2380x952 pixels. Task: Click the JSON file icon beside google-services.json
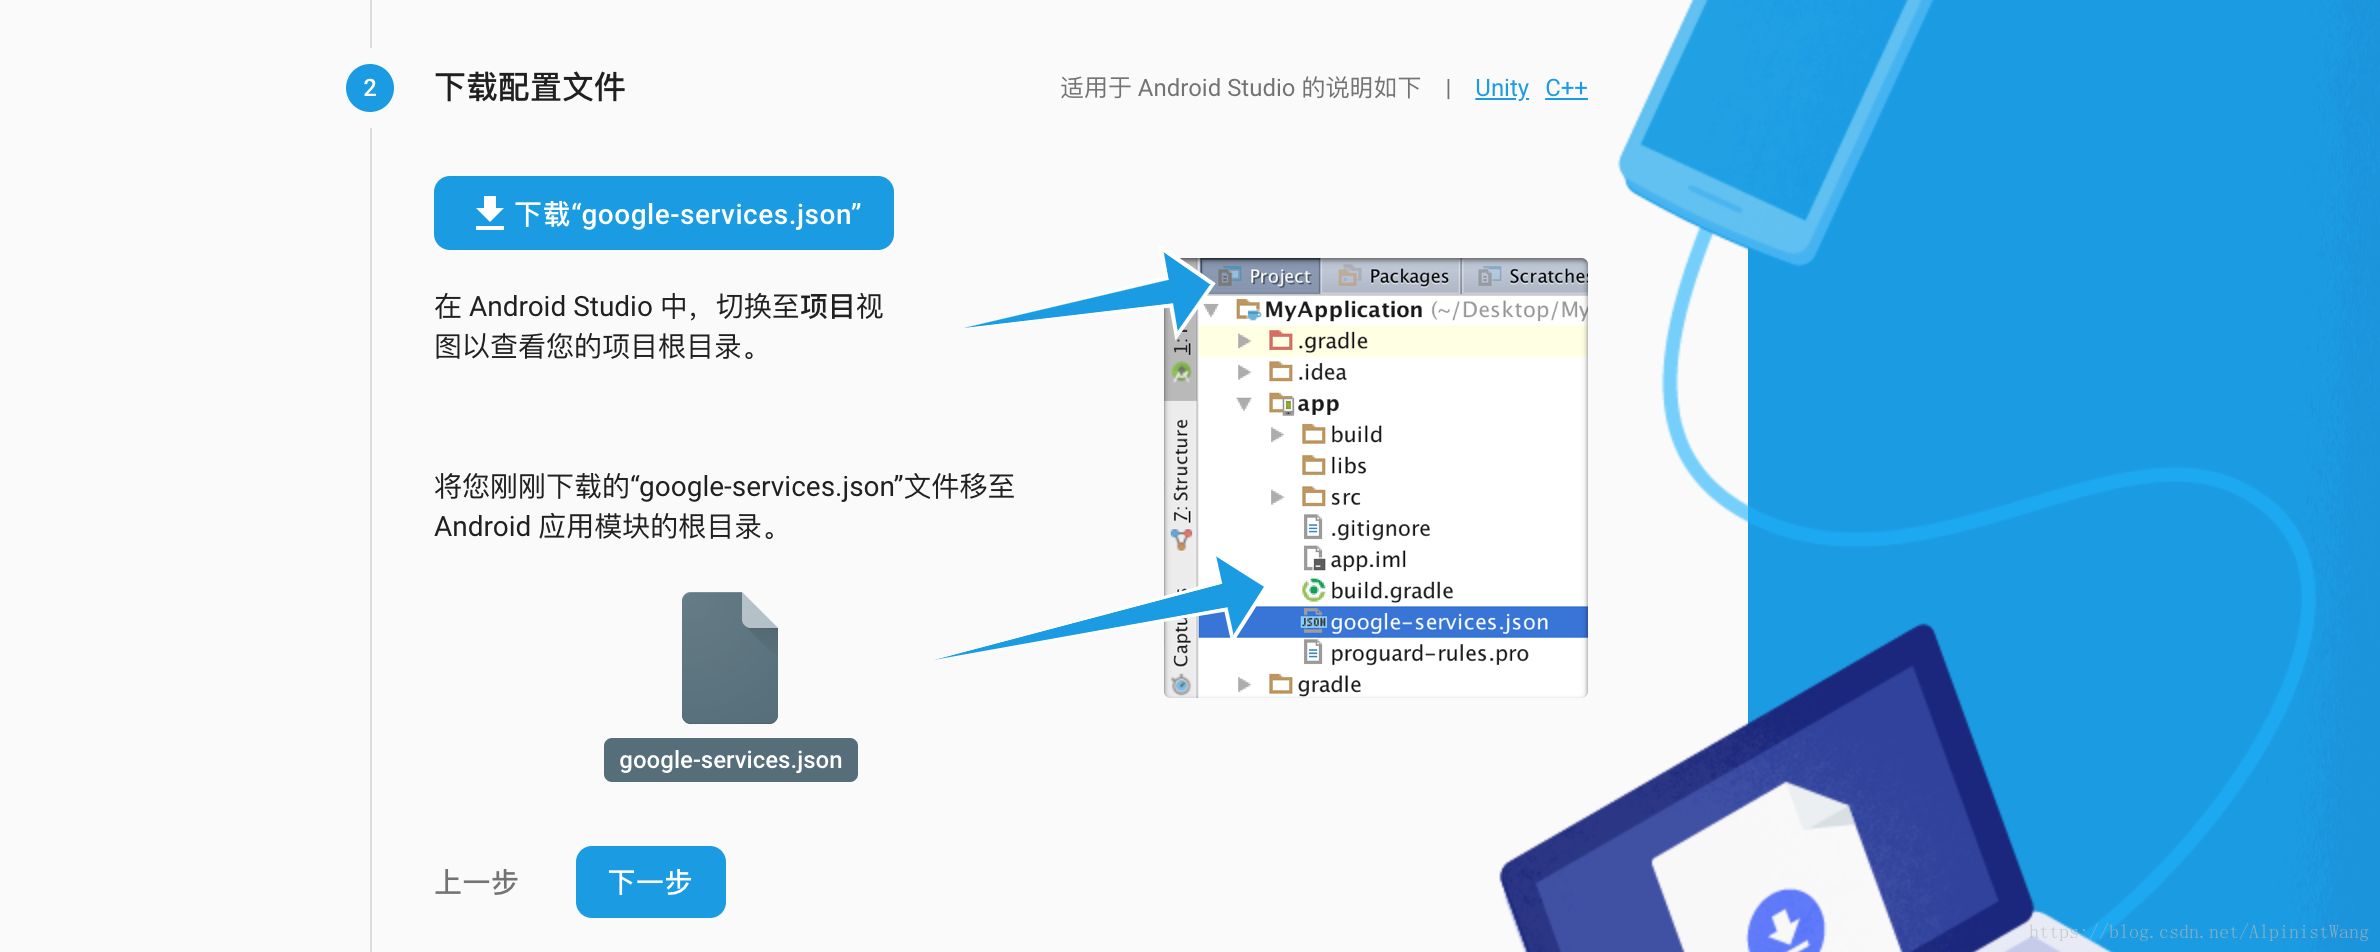coord(1313,621)
